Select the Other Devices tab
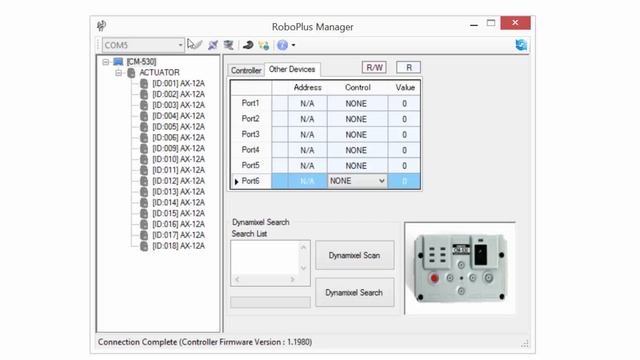This screenshot has height=360, width=640. click(292, 69)
